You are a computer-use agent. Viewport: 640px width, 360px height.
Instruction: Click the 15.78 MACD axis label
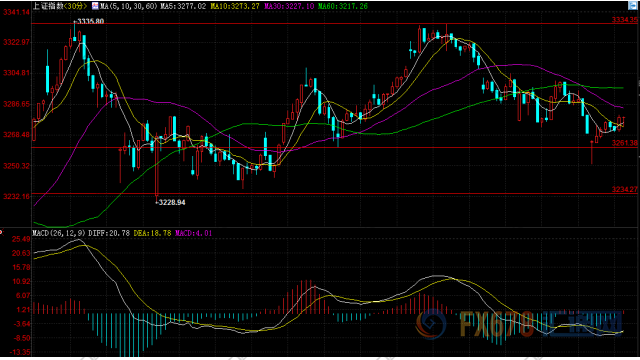click(21, 267)
